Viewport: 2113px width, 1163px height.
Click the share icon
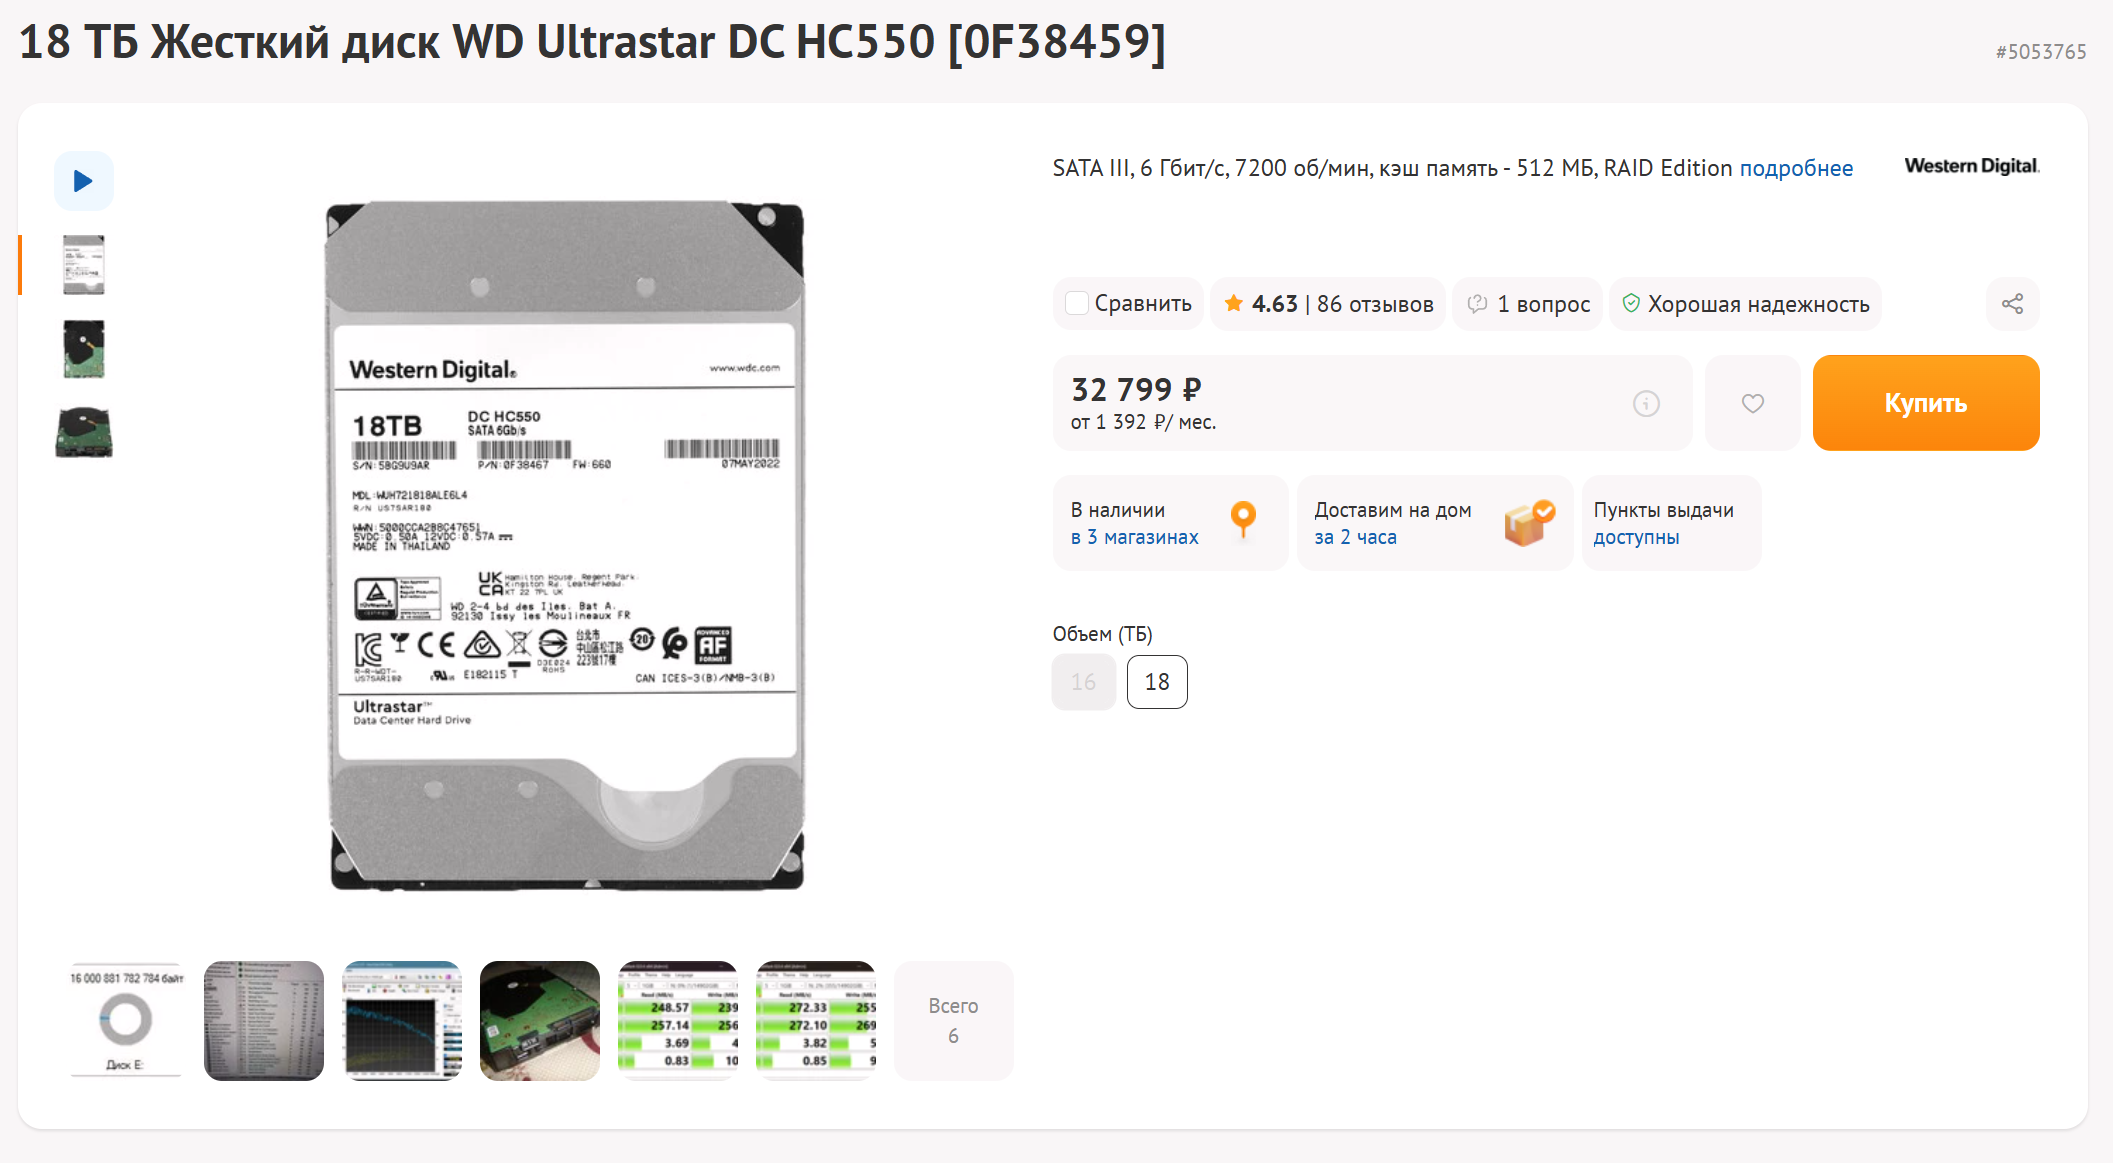tap(2012, 304)
